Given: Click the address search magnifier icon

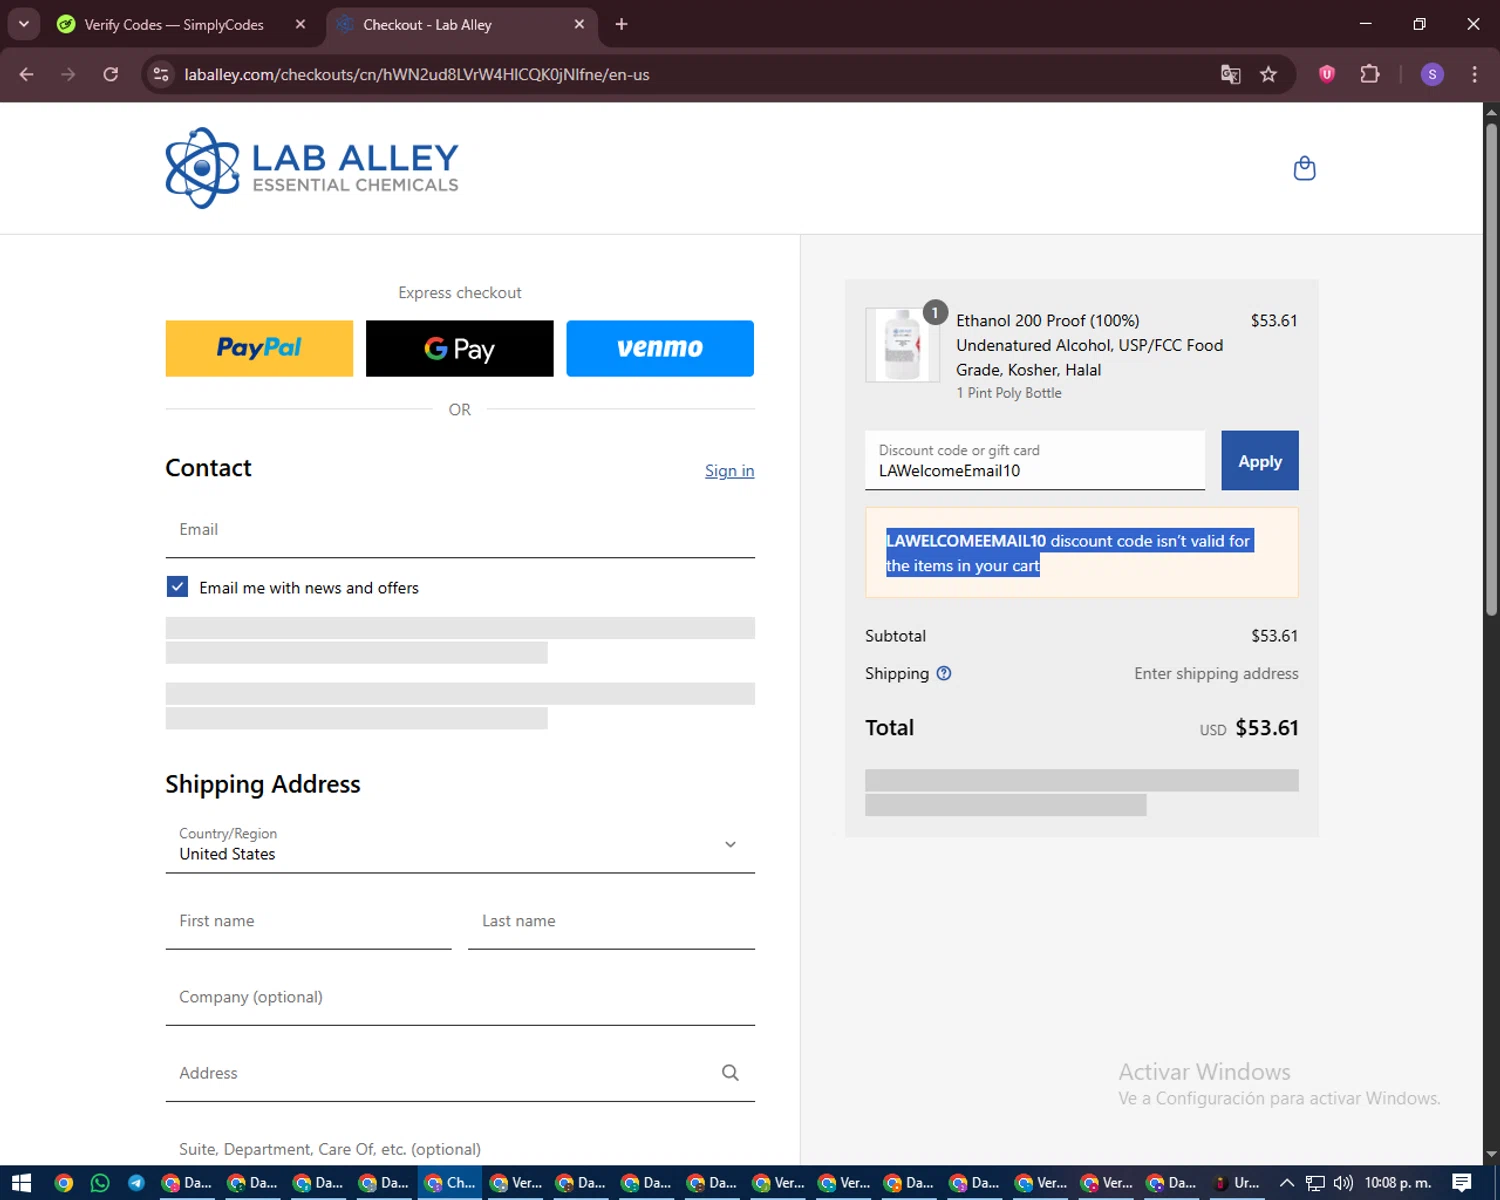Looking at the screenshot, I should [x=730, y=1073].
